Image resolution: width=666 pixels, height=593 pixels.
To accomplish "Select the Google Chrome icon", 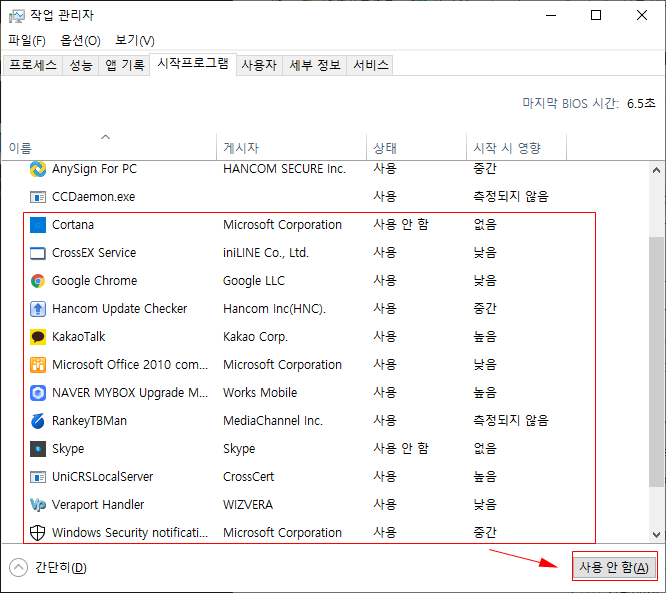I will [38, 281].
